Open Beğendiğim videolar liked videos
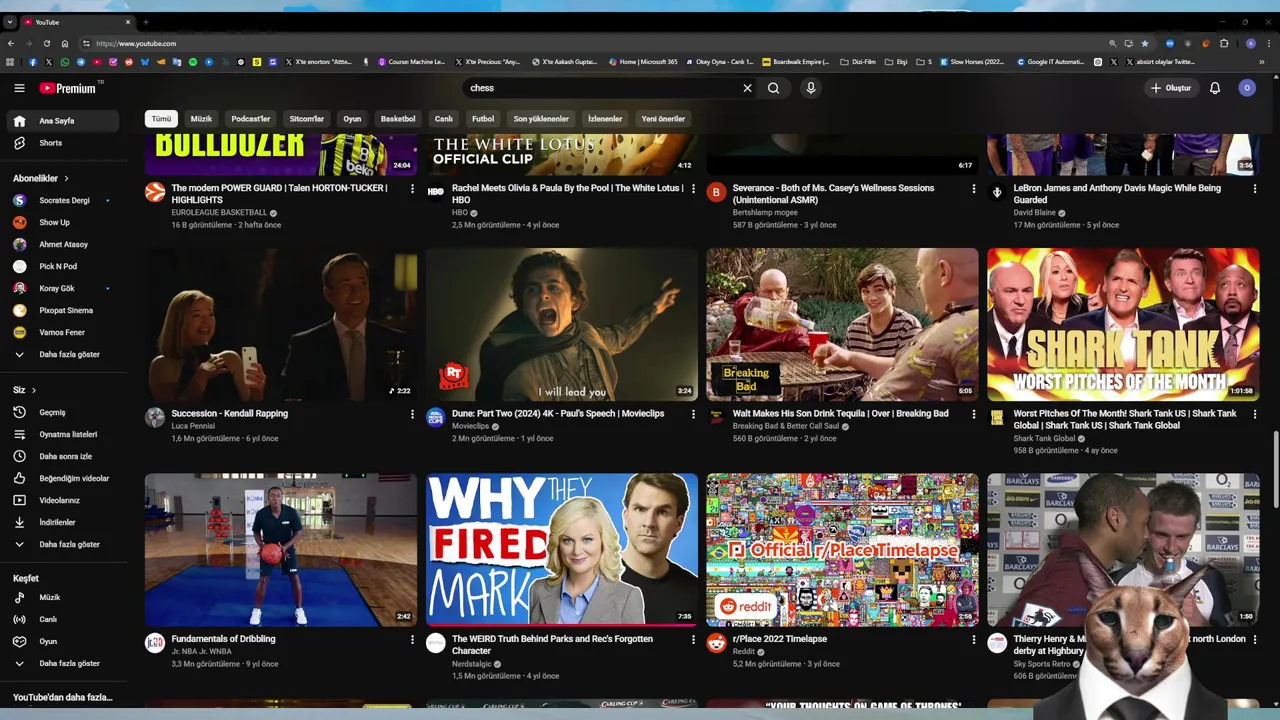 coord(64,478)
